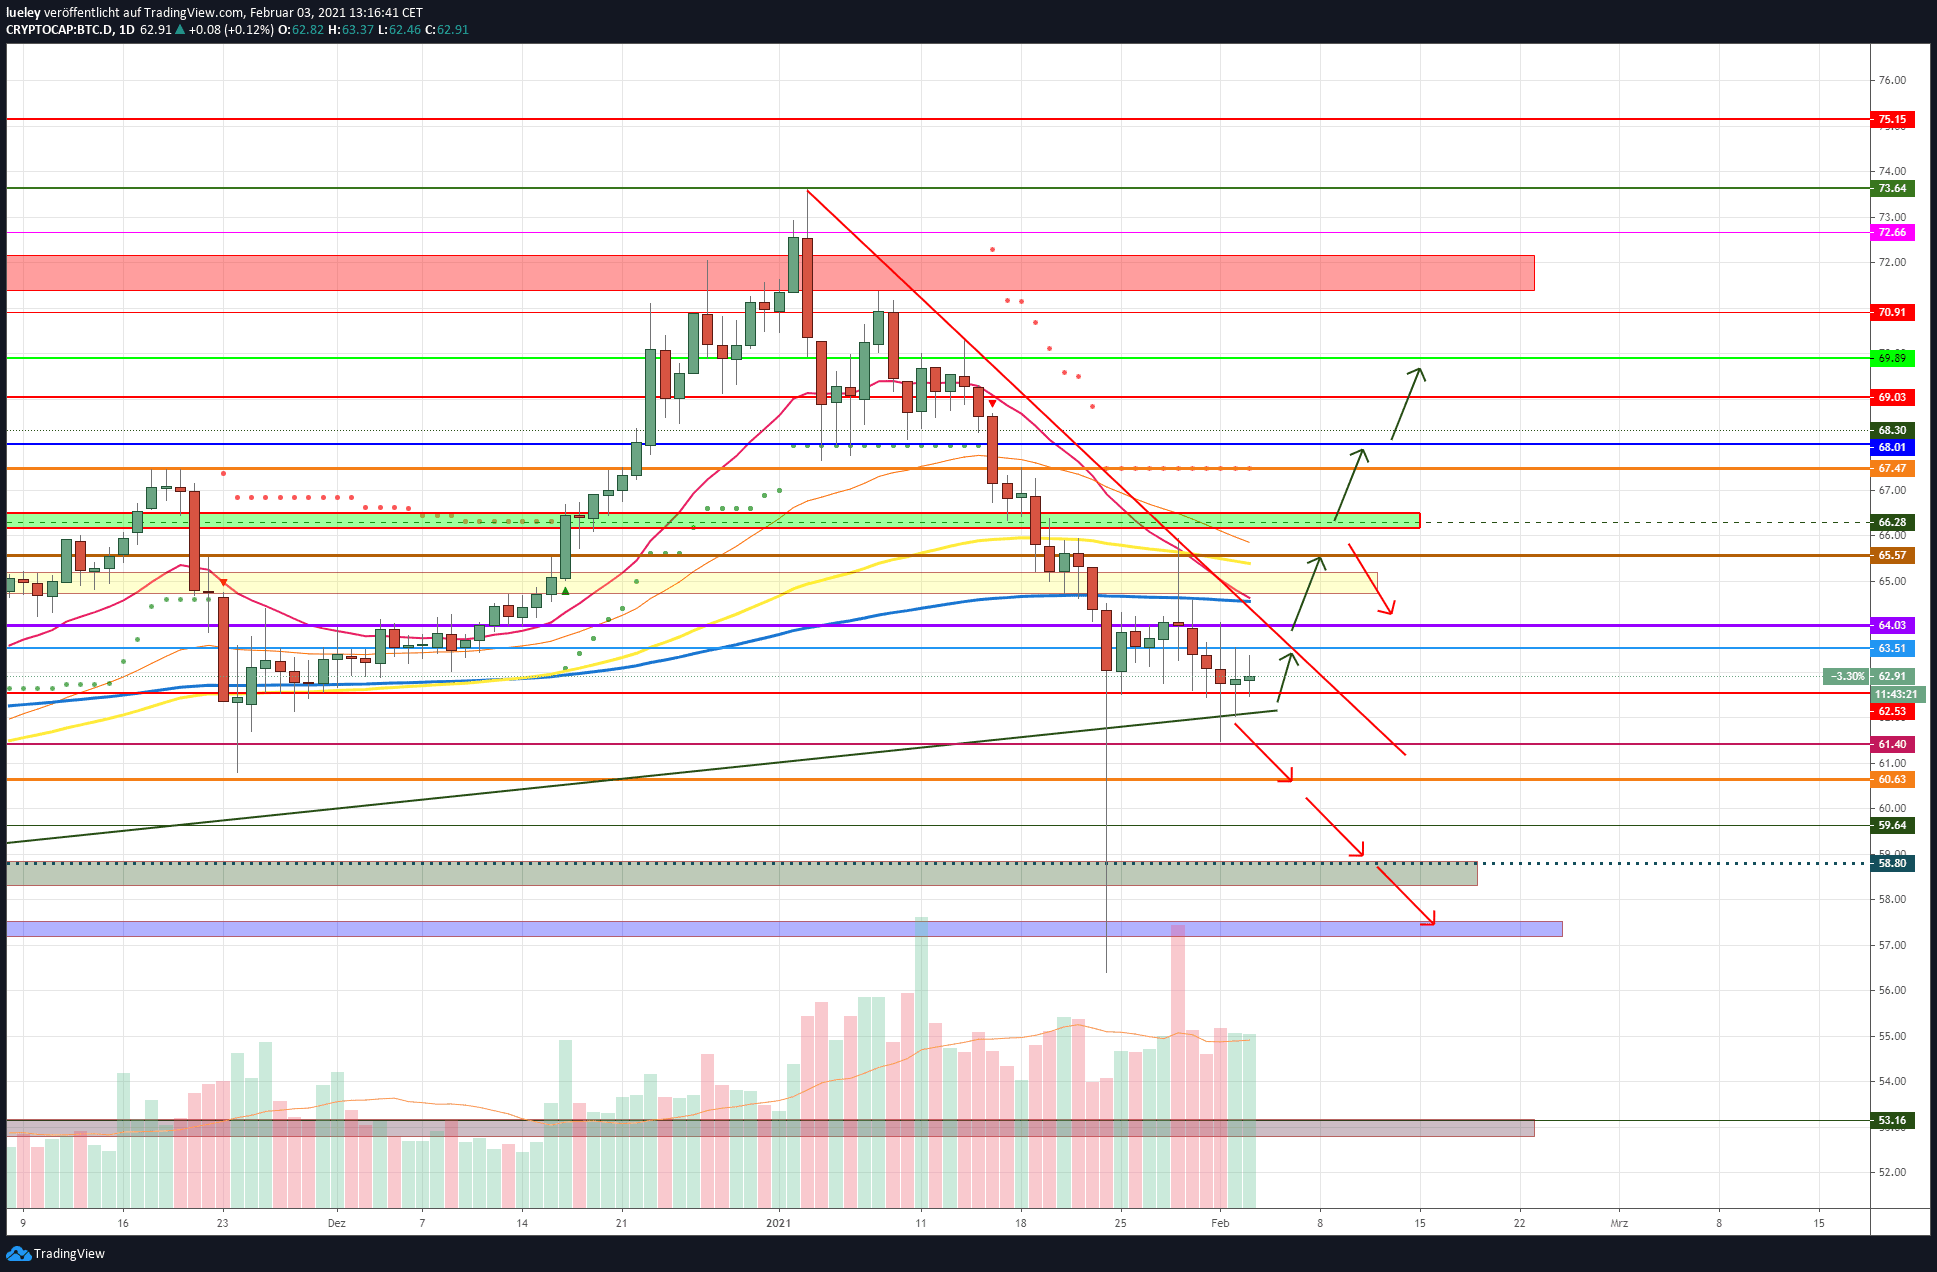
Task: Click the 74.00 tick on price axis
Action: click(x=1892, y=171)
